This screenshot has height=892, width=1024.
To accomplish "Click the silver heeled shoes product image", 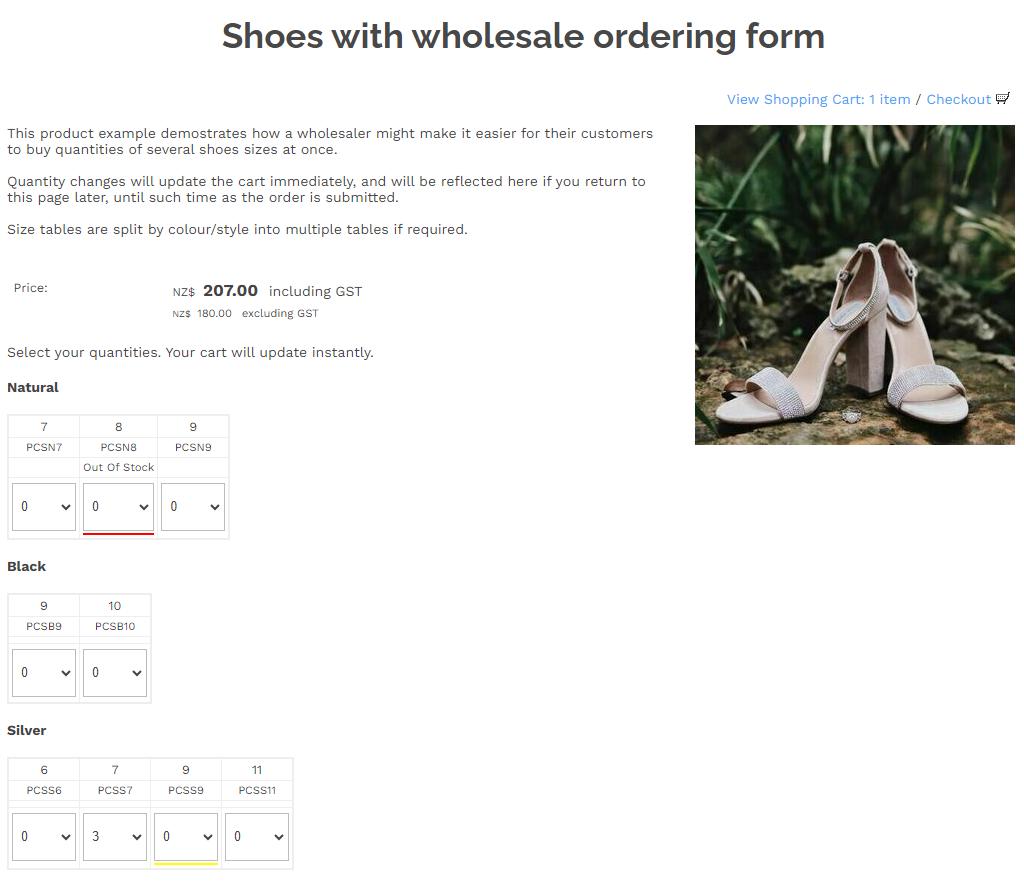I will click(854, 284).
